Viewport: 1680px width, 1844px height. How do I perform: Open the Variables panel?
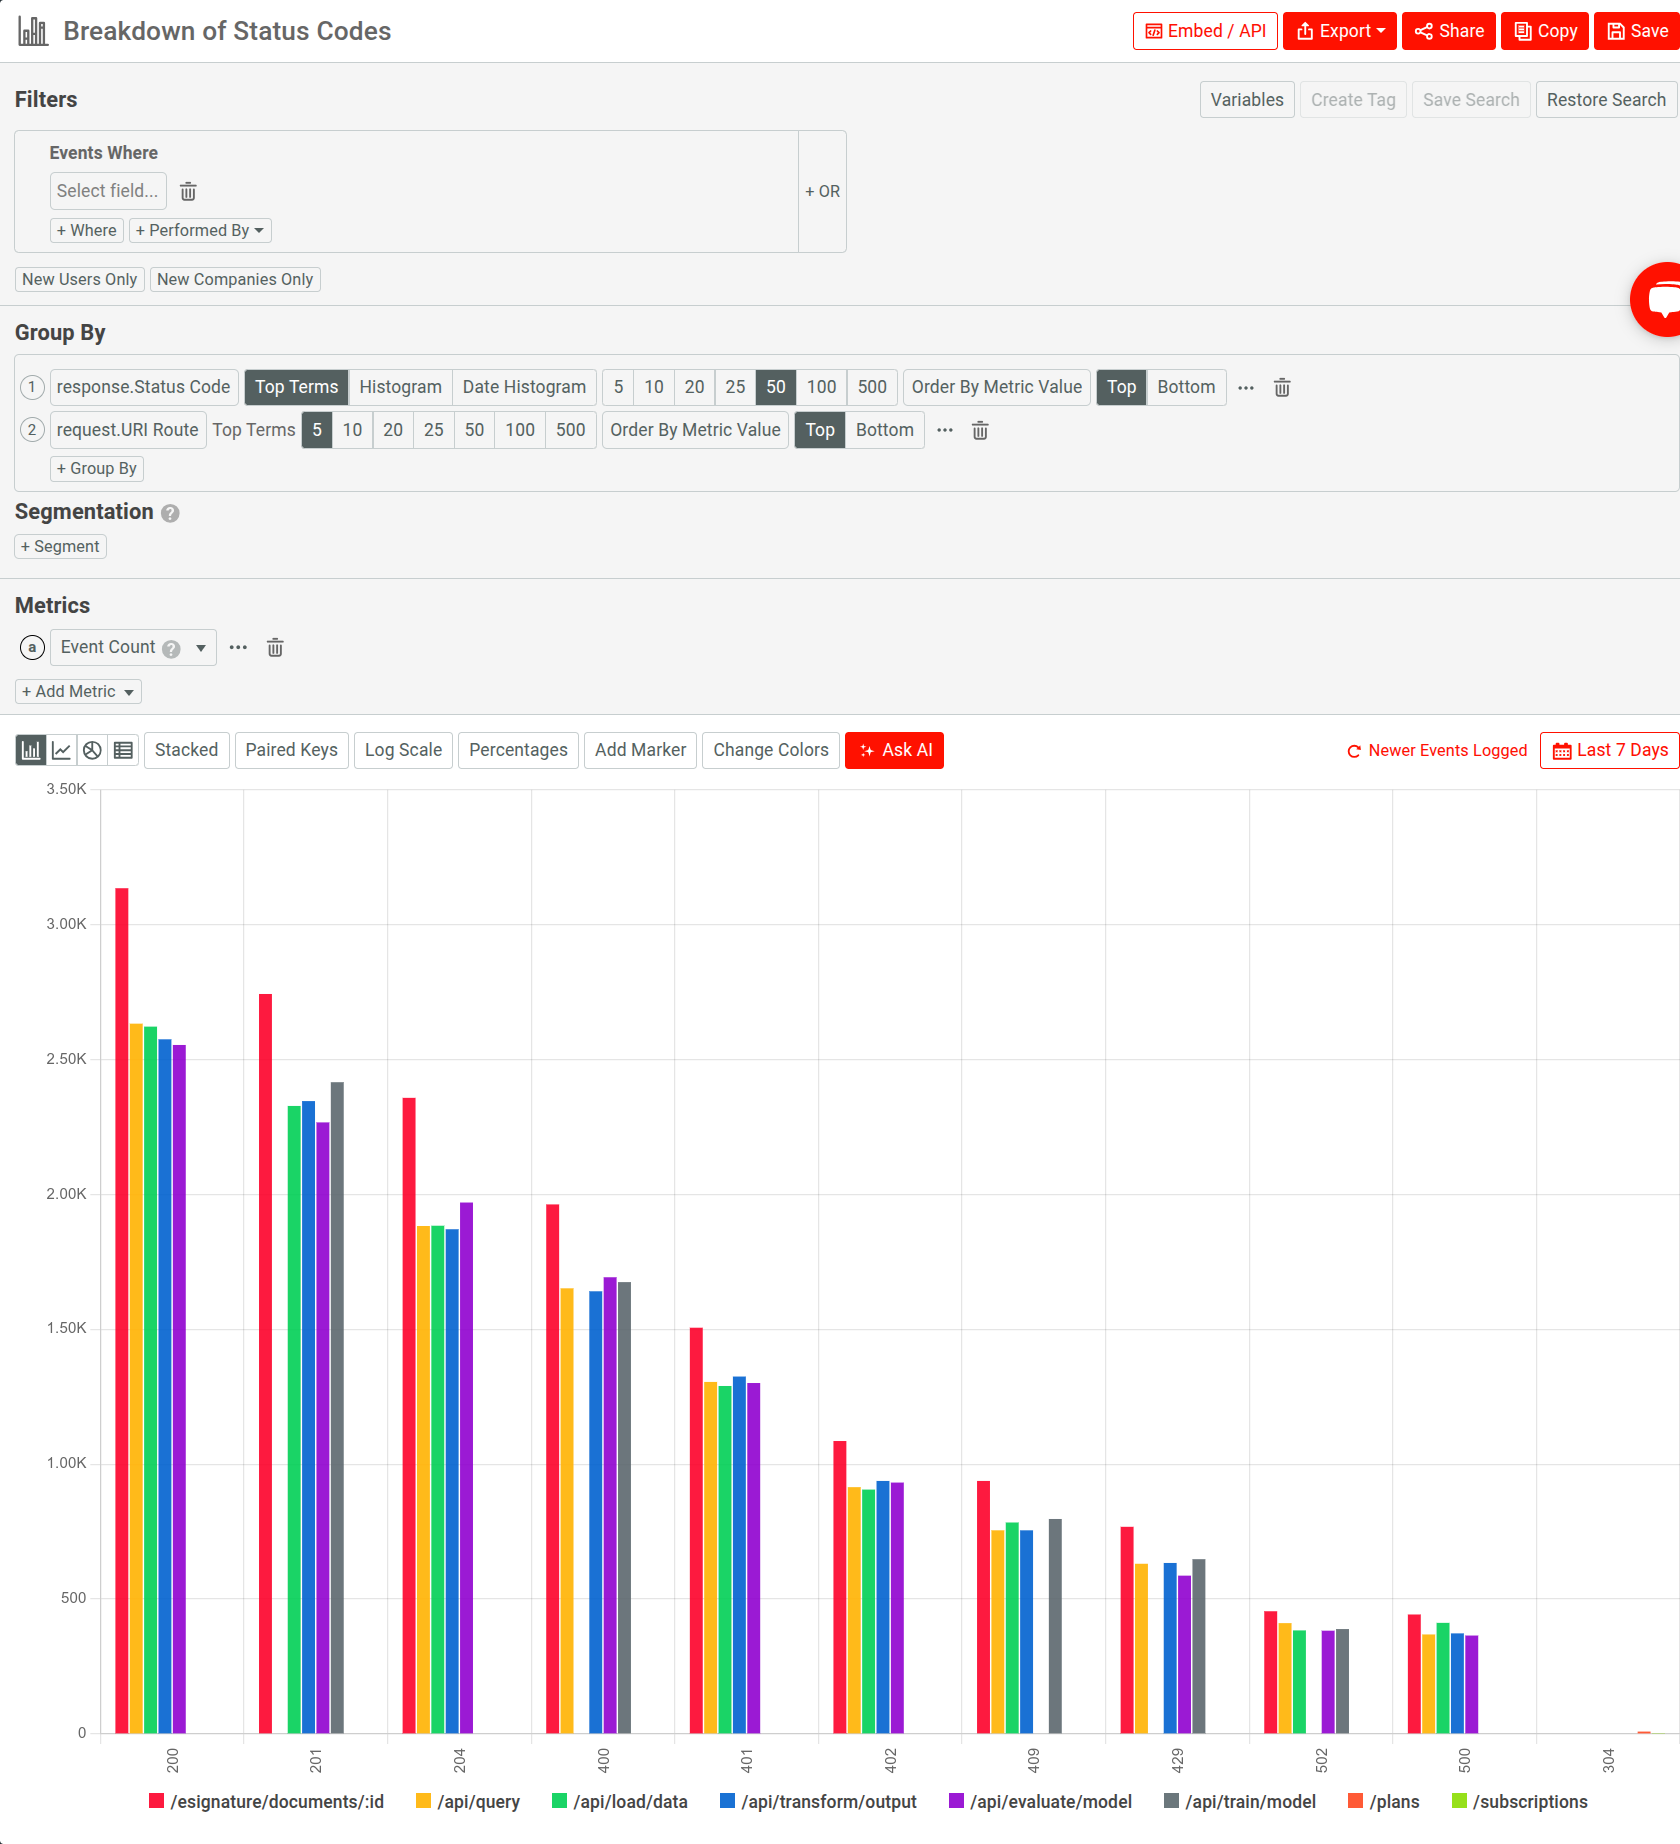click(x=1246, y=99)
